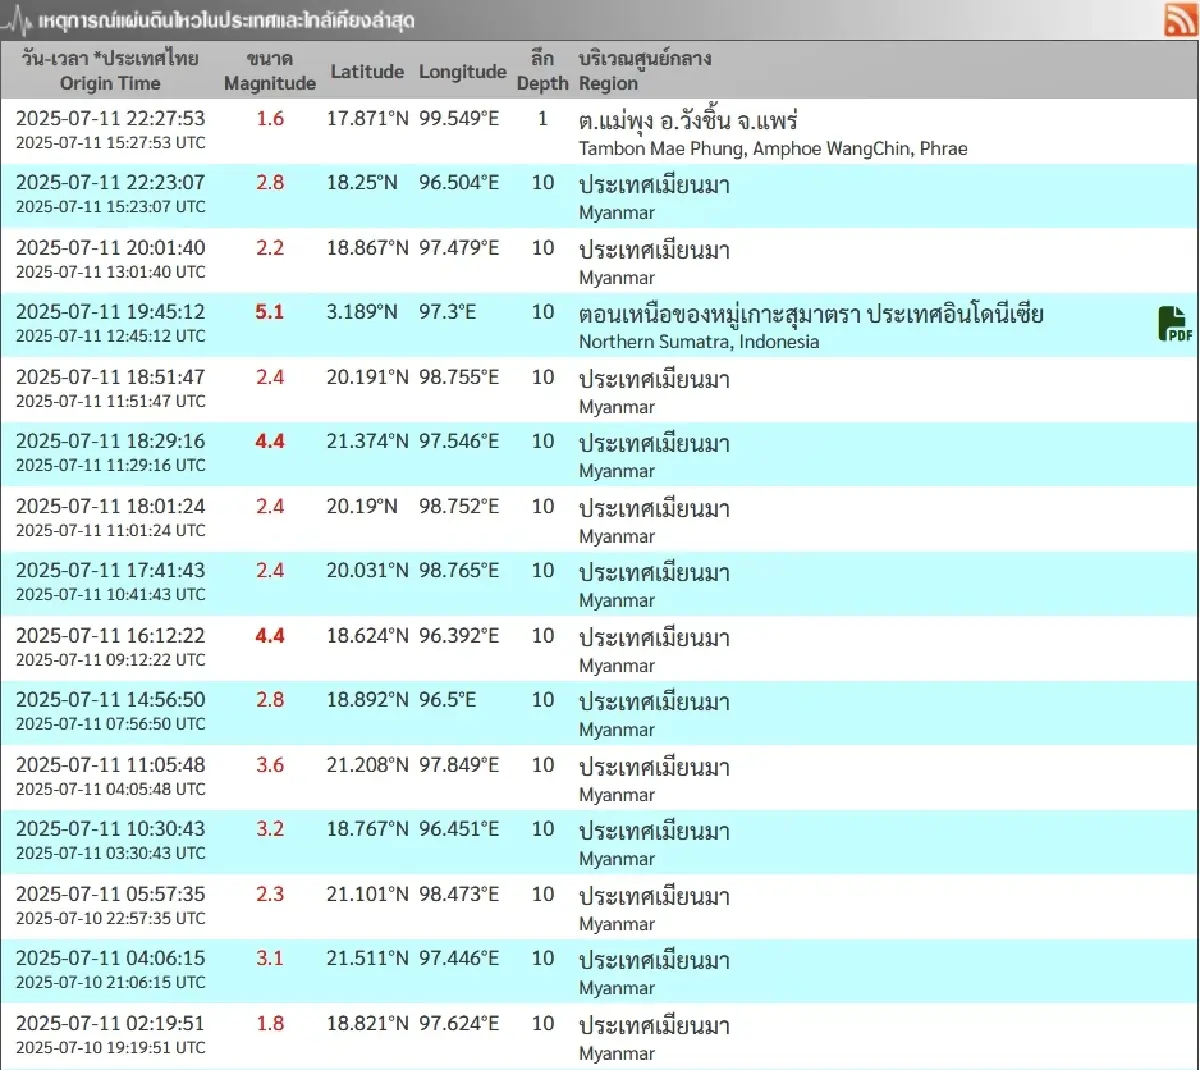
Task: Select Northern Sumatra, Indonesia region text
Action: (x=699, y=342)
